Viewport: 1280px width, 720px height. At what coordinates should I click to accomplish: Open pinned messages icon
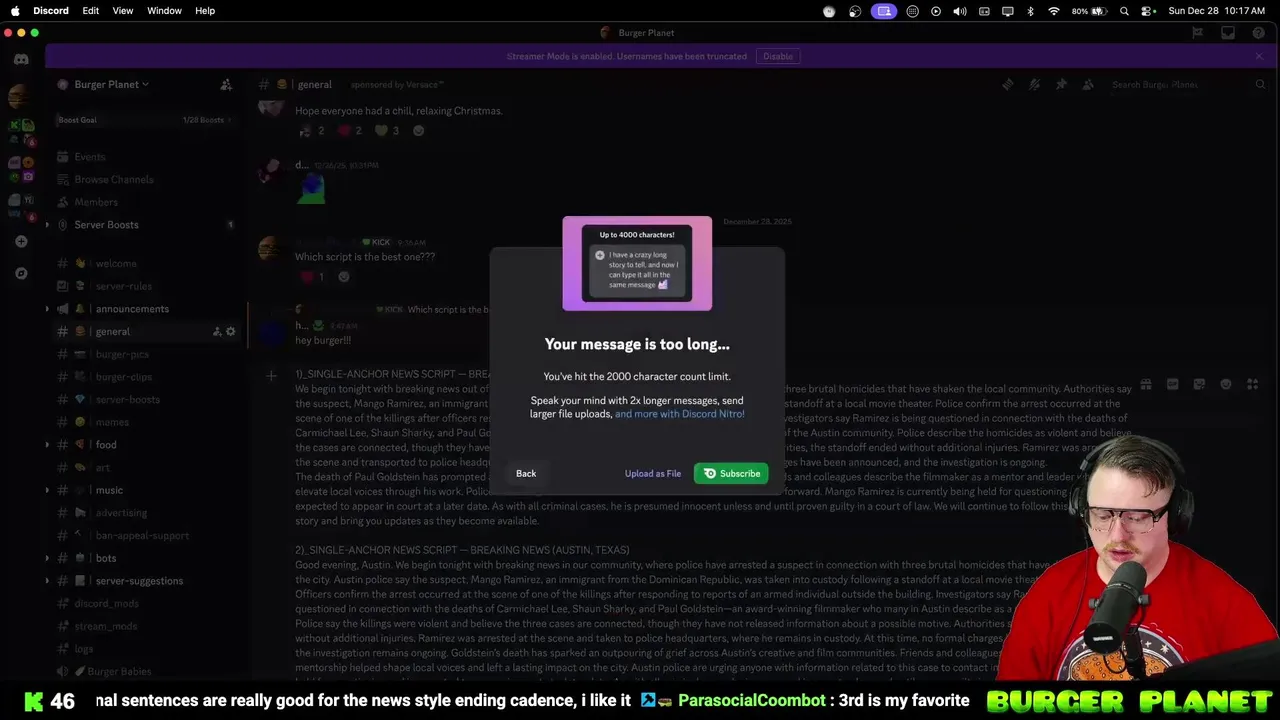(x=1061, y=85)
